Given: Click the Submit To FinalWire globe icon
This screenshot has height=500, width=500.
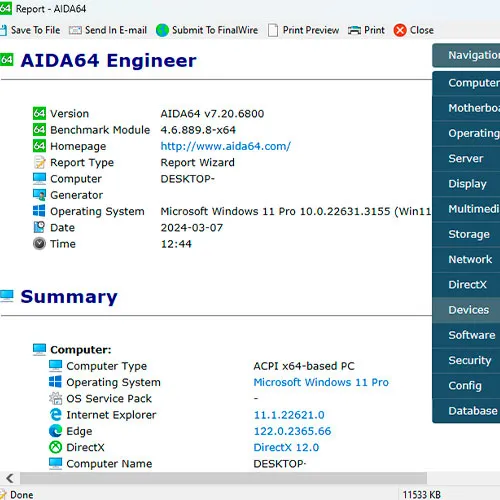Looking at the screenshot, I should pos(162,30).
